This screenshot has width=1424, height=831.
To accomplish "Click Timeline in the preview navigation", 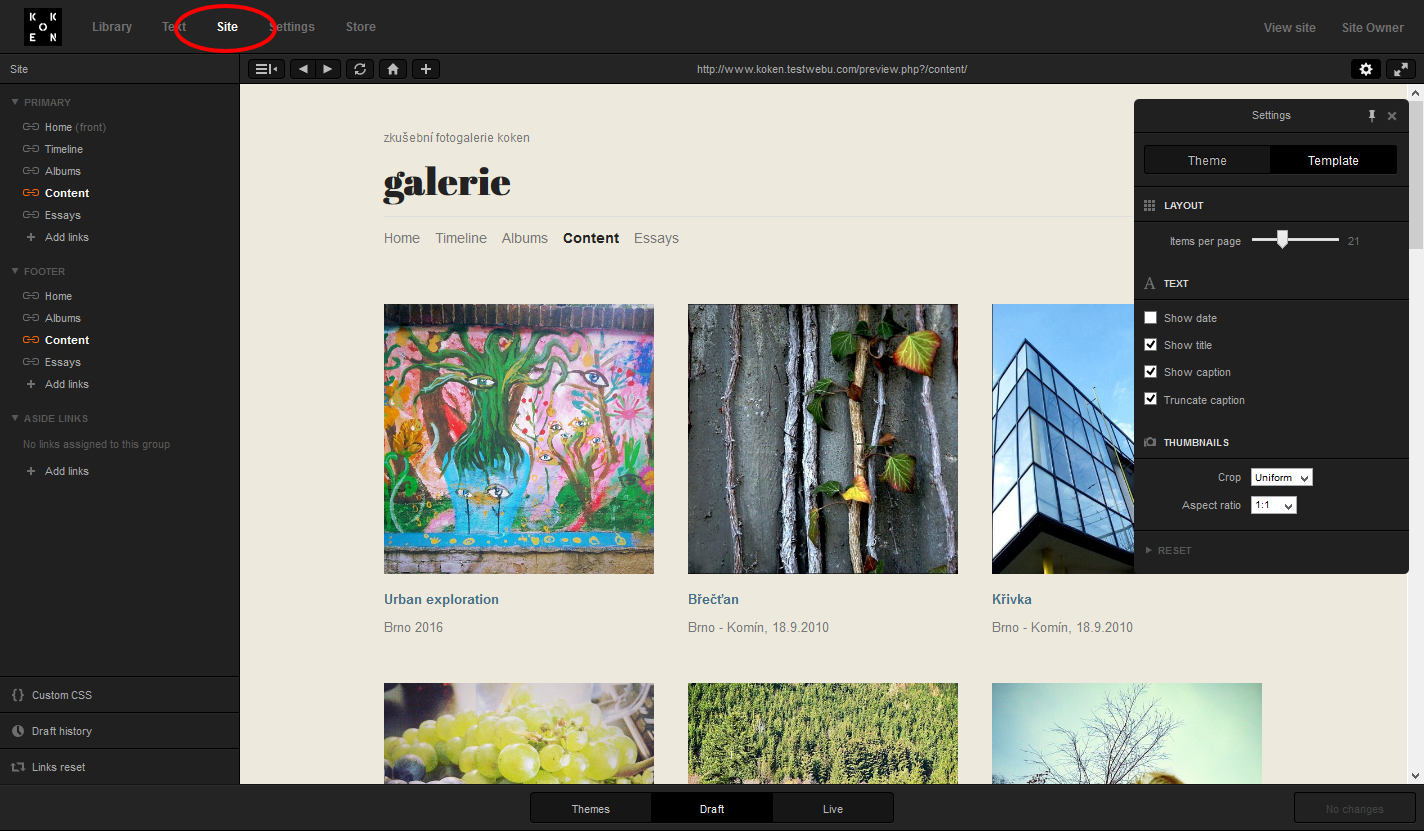I will (x=461, y=238).
